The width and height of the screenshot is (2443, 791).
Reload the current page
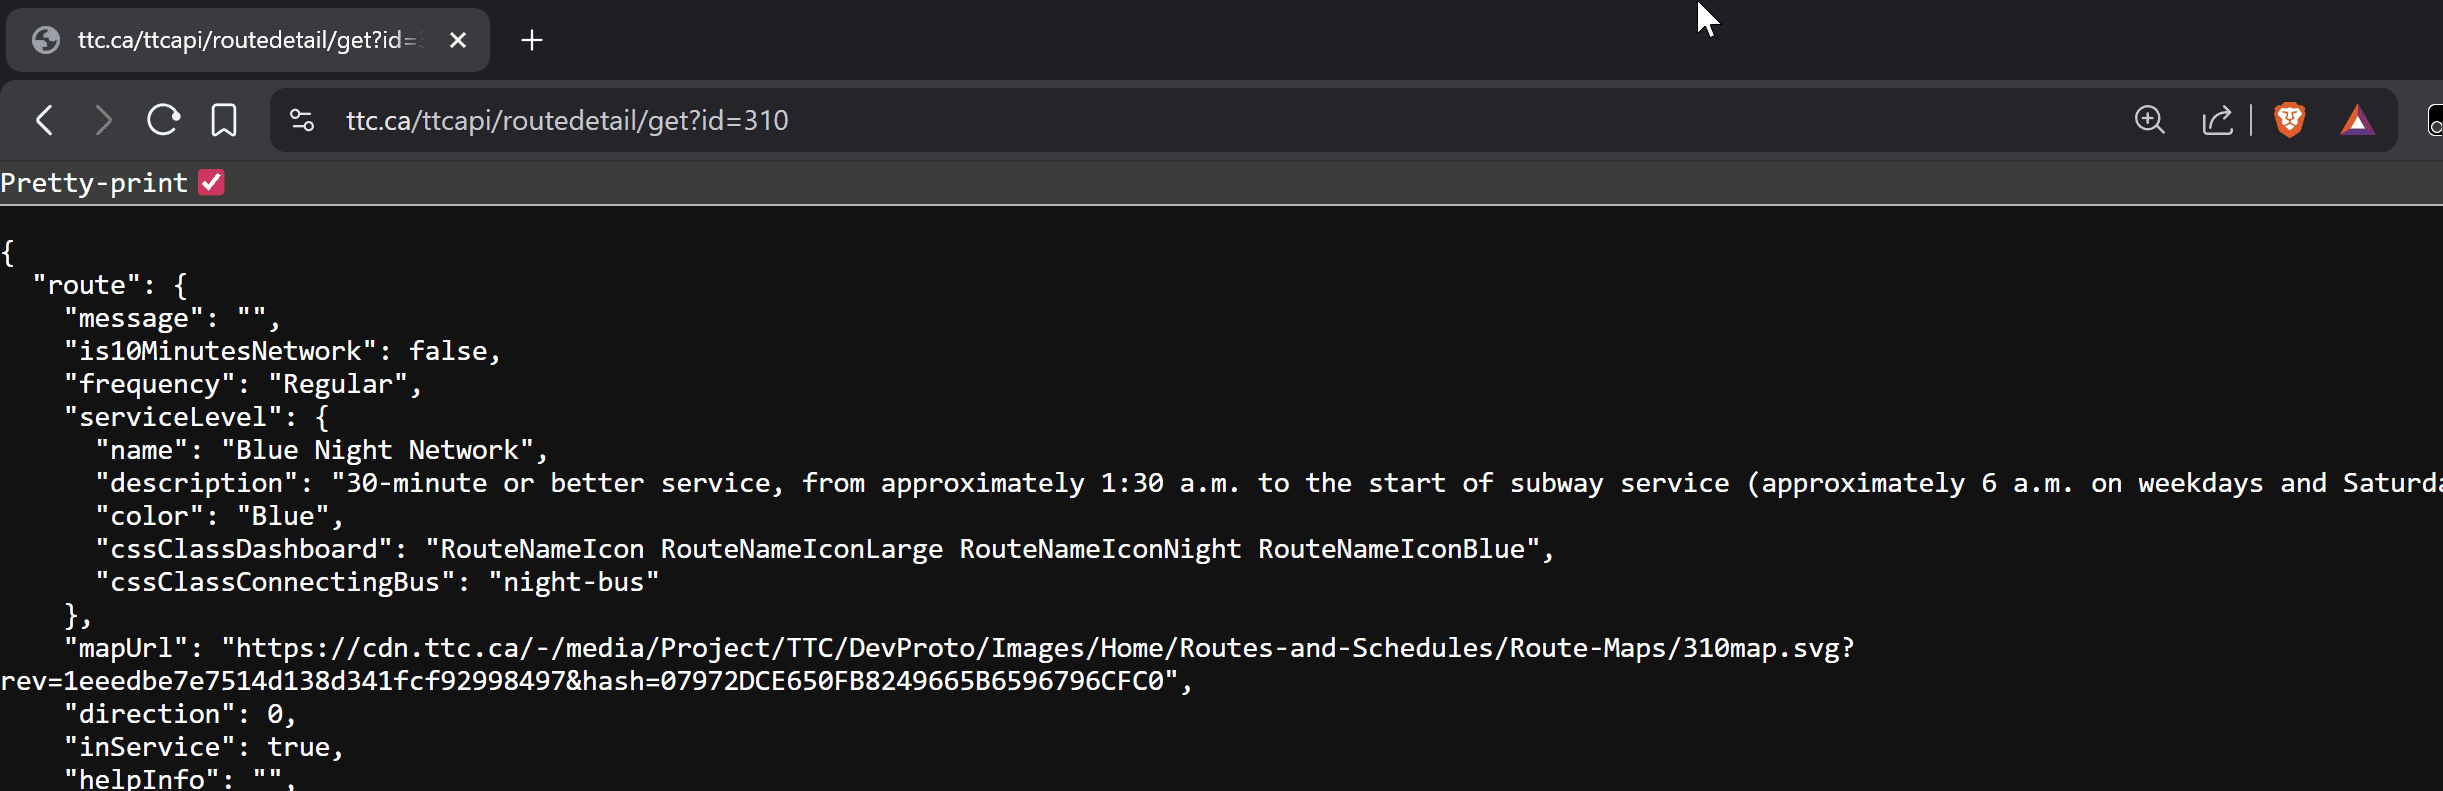(163, 120)
